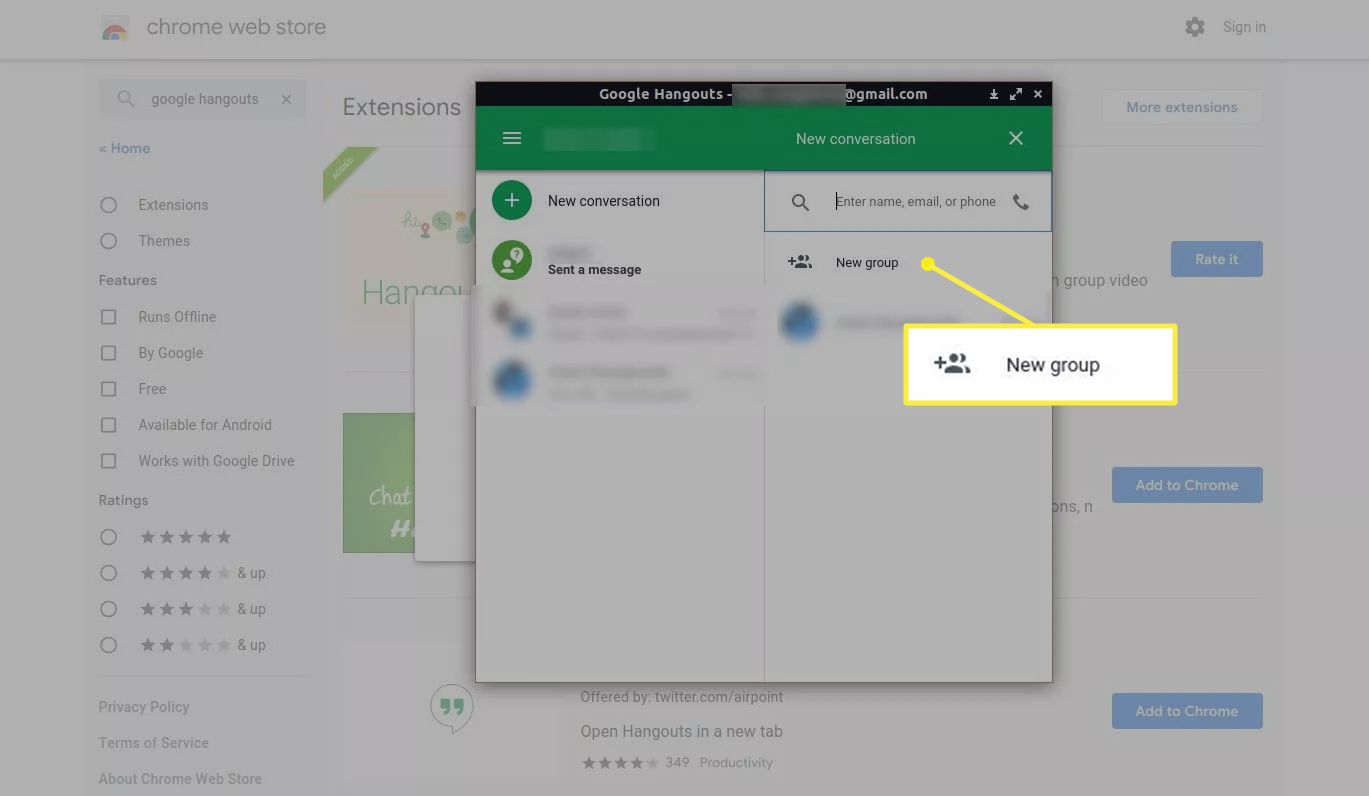The image size is (1369, 796).
Task: Open the Hangouts hamburger menu
Action: (x=512, y=138)
